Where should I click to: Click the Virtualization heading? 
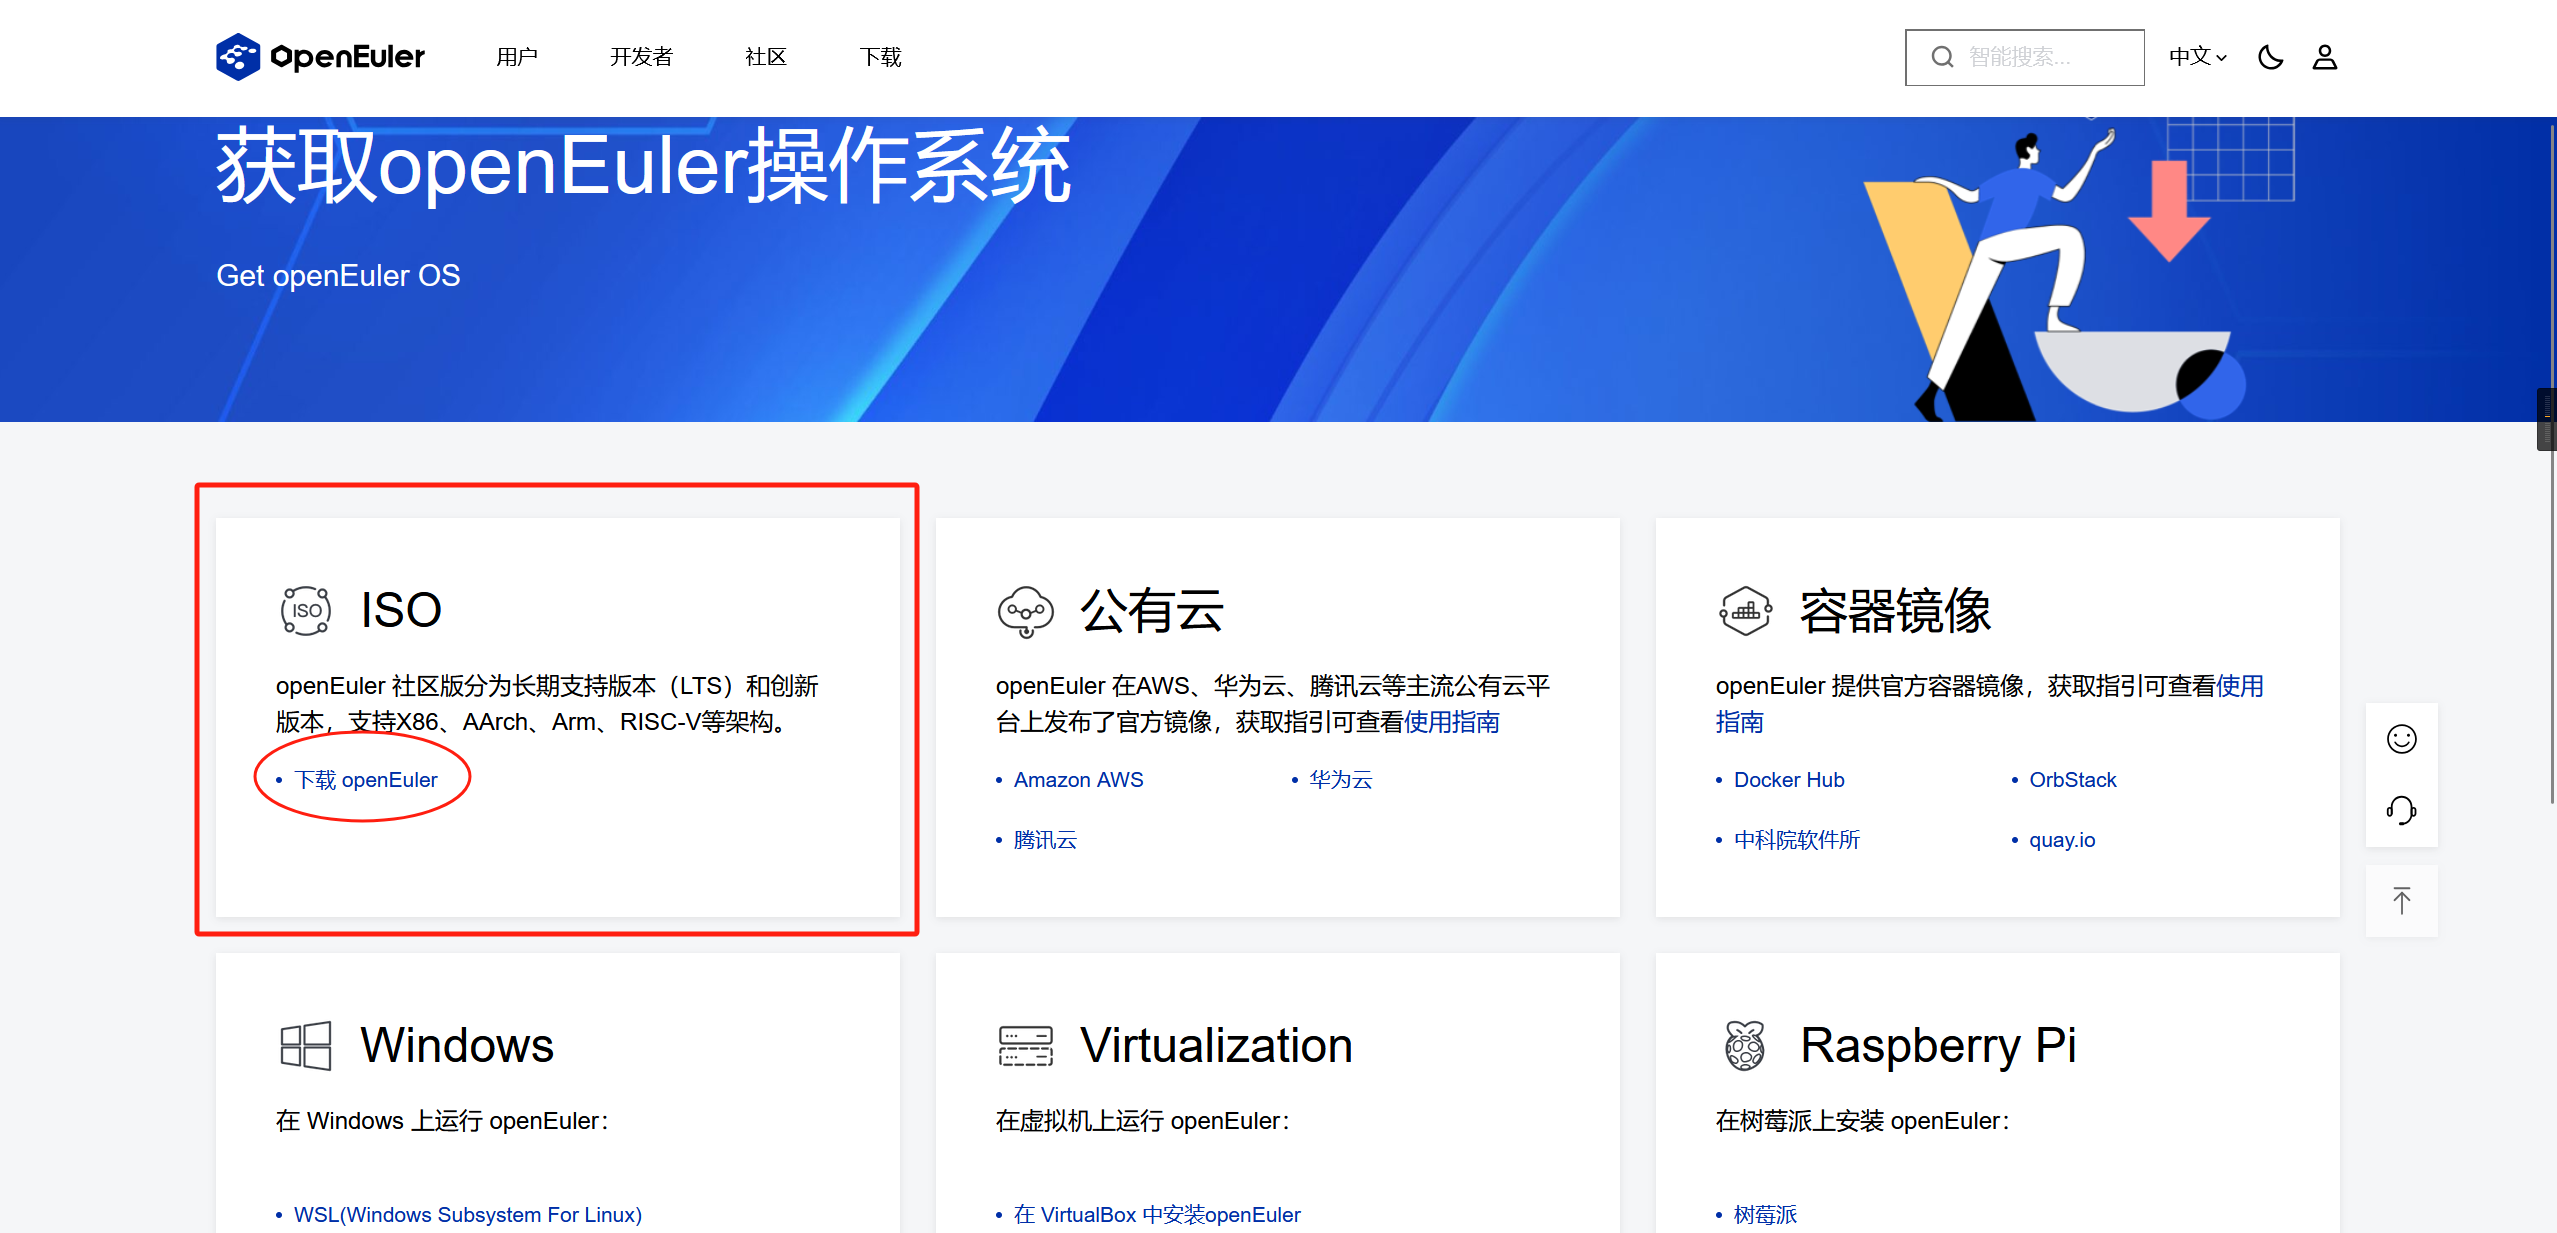point(1216,1046)
